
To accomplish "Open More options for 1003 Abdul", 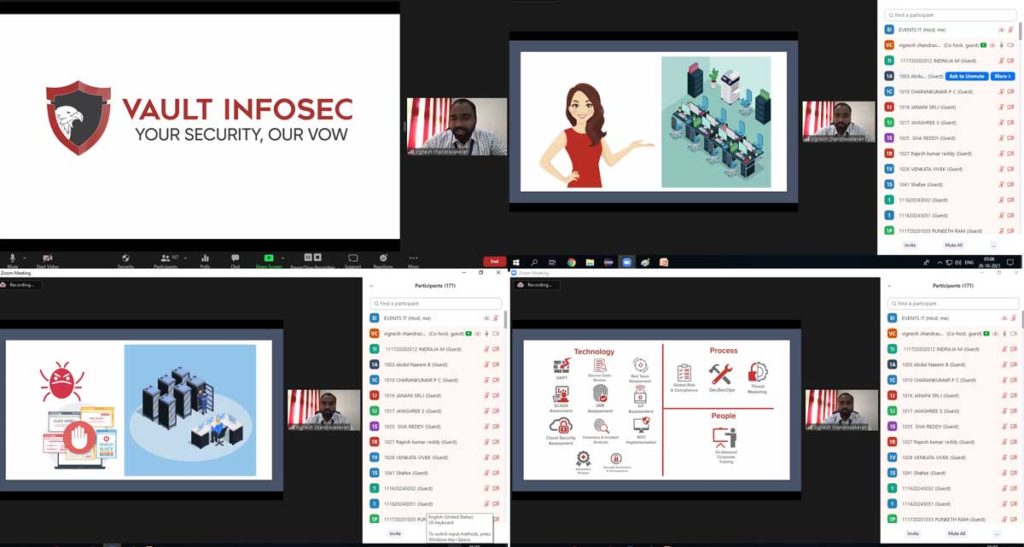I will click(x=1002, y=76).
